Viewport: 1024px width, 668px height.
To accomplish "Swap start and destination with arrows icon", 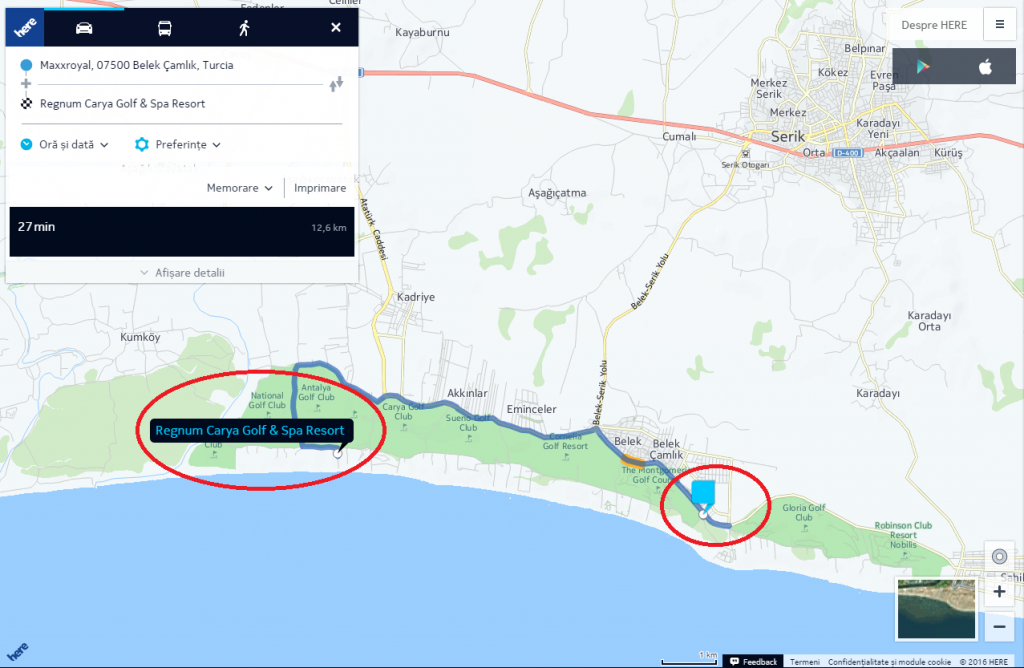I will coord(338,83).
